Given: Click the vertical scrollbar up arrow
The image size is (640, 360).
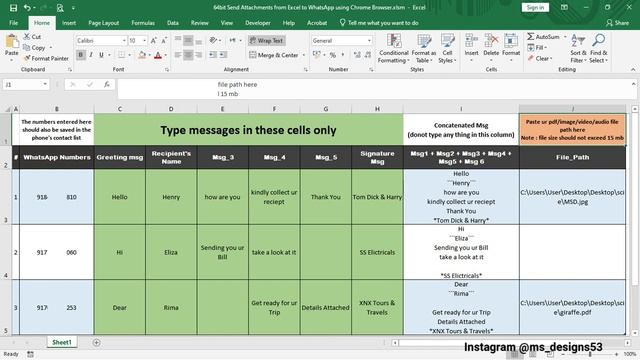Looking at the screenshot, I should (x=635, y=109).
